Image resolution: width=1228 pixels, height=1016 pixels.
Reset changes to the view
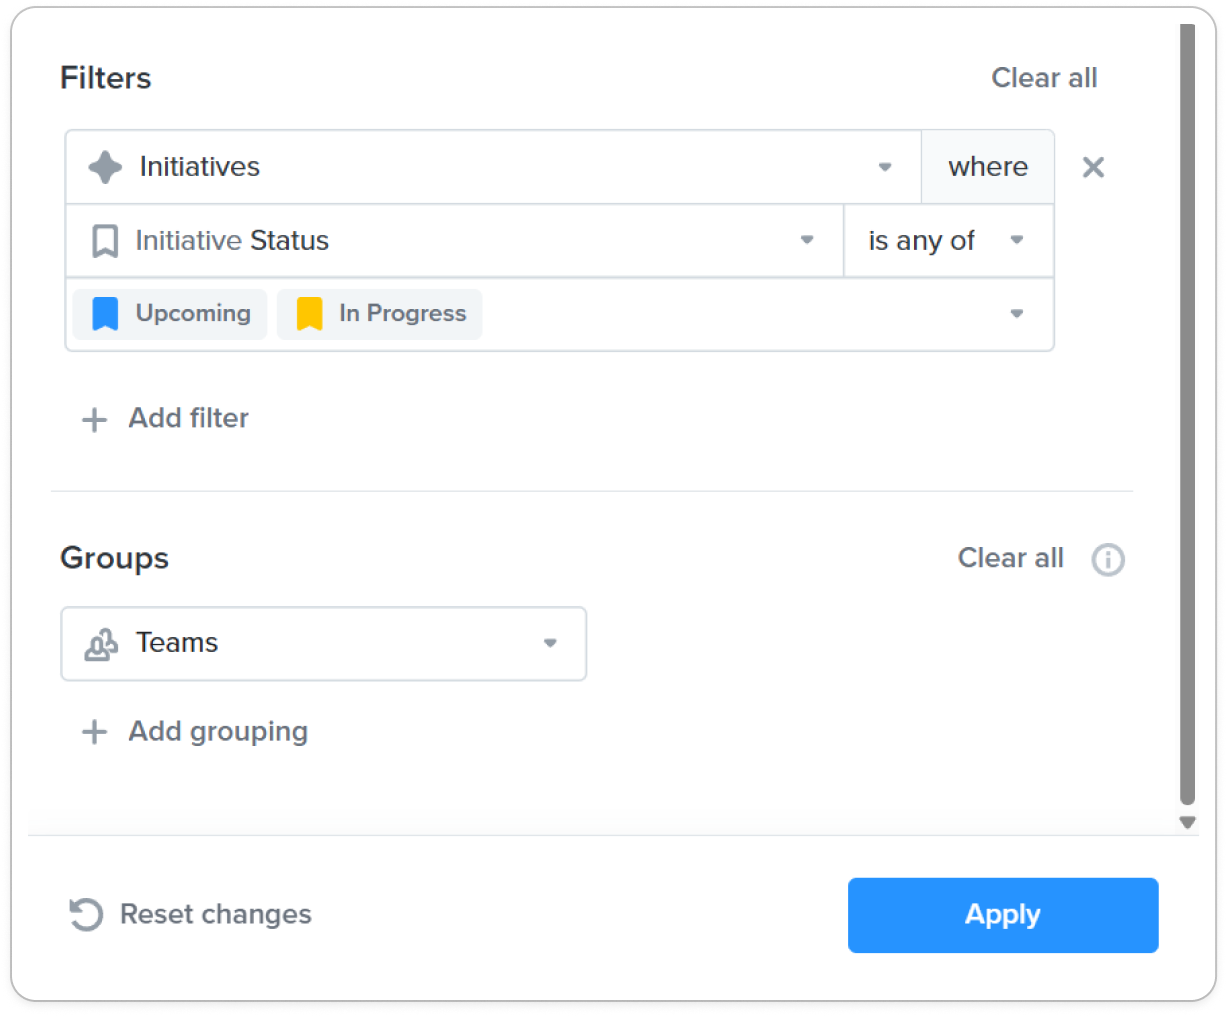pyautogui.click(x=190, y=914)
